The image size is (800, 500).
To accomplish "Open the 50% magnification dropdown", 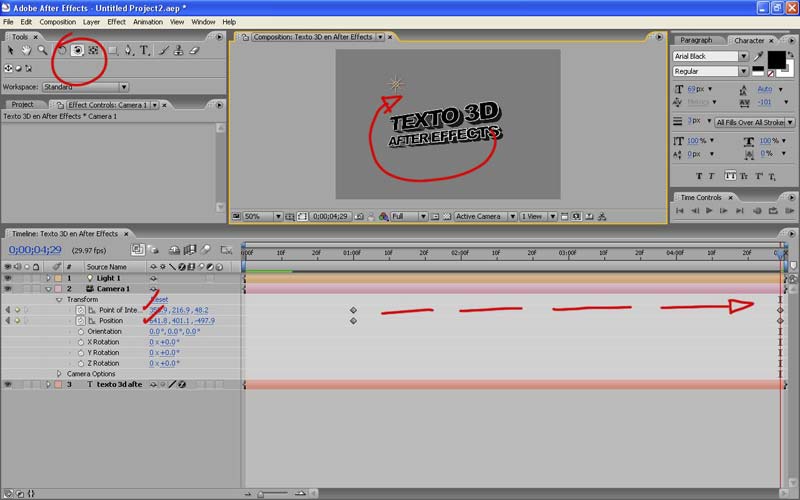I will tap(262, 216).
